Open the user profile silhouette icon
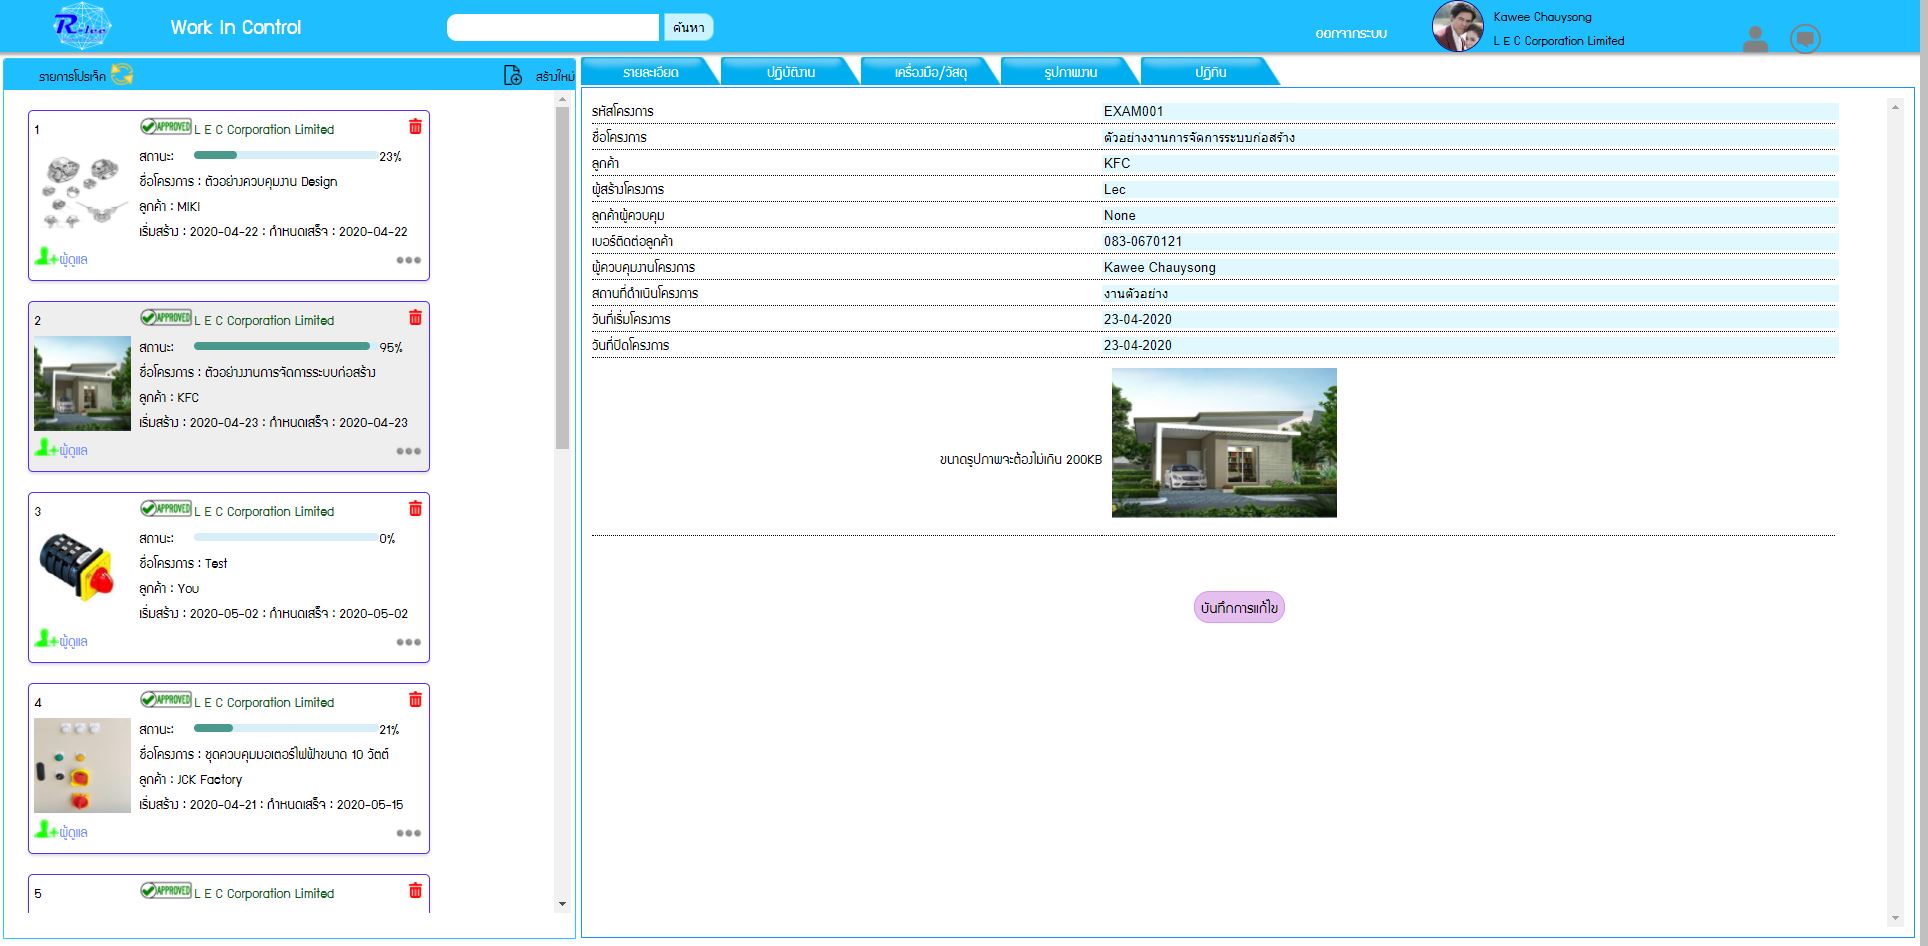The height and width of the screenshot is (946, 1928). point(1755,39)
